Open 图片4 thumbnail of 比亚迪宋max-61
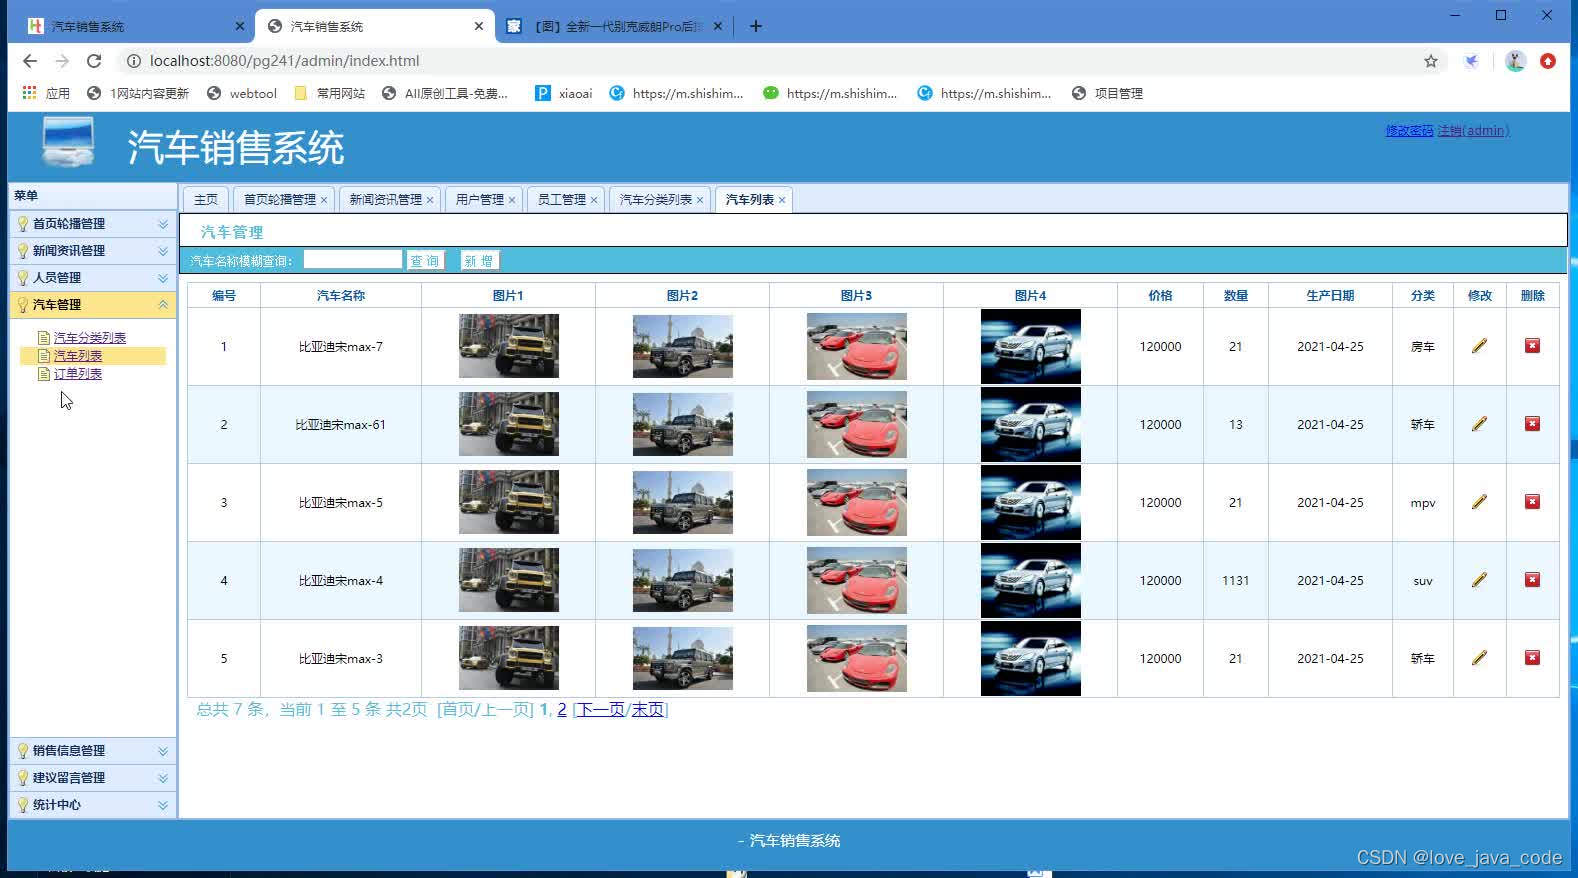This screenshot has width=1578, height=878. point(1031,424)
